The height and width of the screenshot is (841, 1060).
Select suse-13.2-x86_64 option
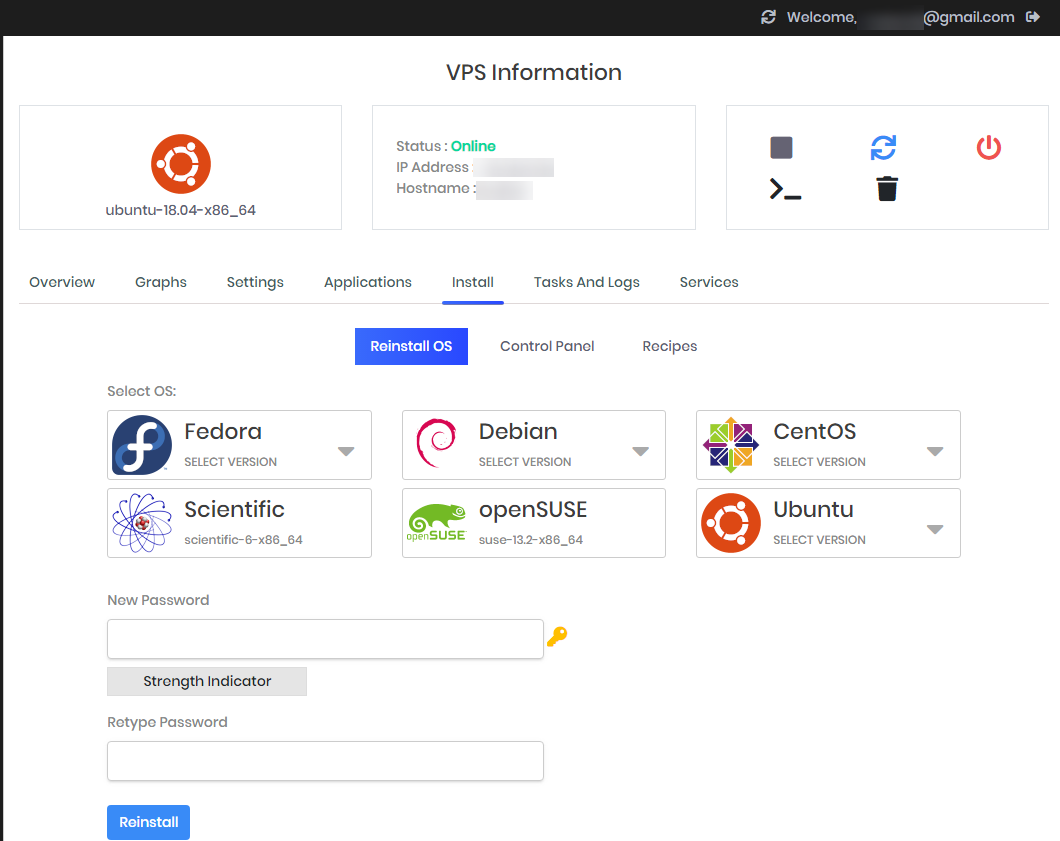531,539
